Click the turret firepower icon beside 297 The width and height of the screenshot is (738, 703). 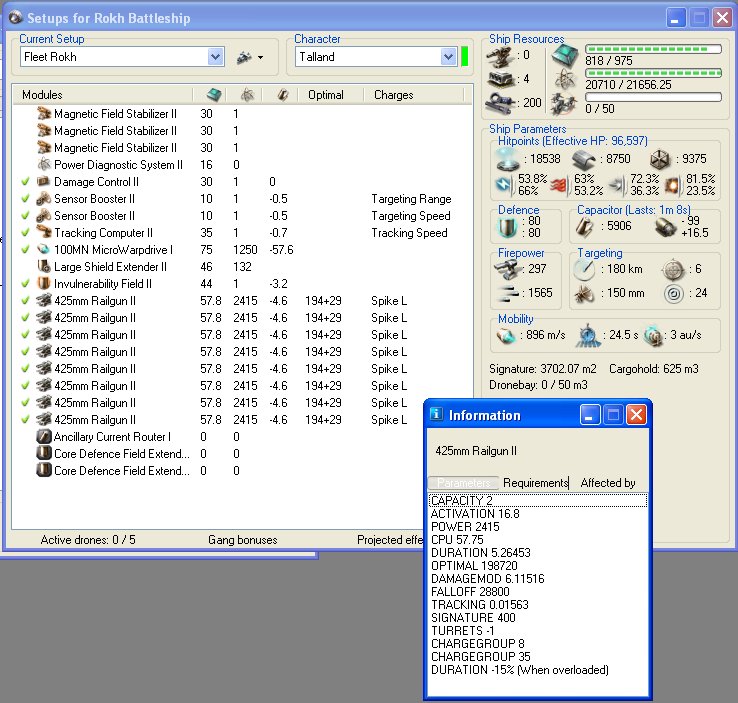point(509,269)
